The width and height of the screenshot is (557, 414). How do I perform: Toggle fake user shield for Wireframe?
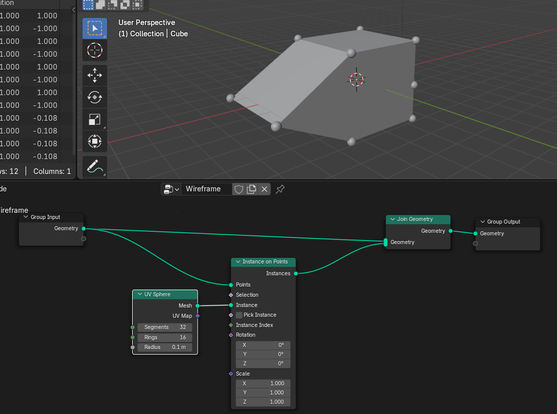(x=239, y=189)
